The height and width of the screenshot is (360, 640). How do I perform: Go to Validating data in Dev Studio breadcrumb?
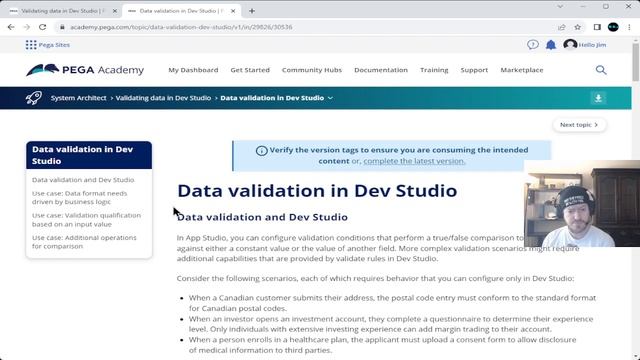(163, 98)
